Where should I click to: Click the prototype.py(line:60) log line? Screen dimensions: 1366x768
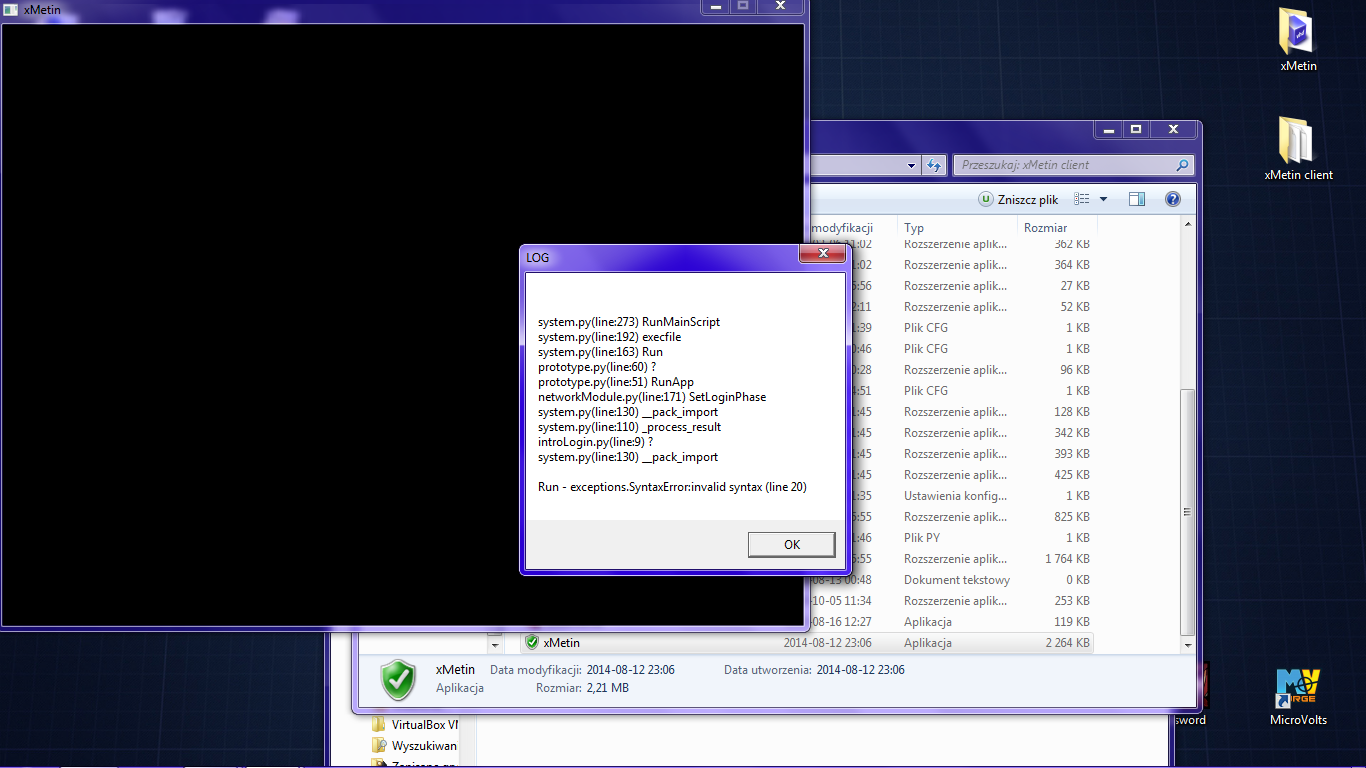point(597,367)
